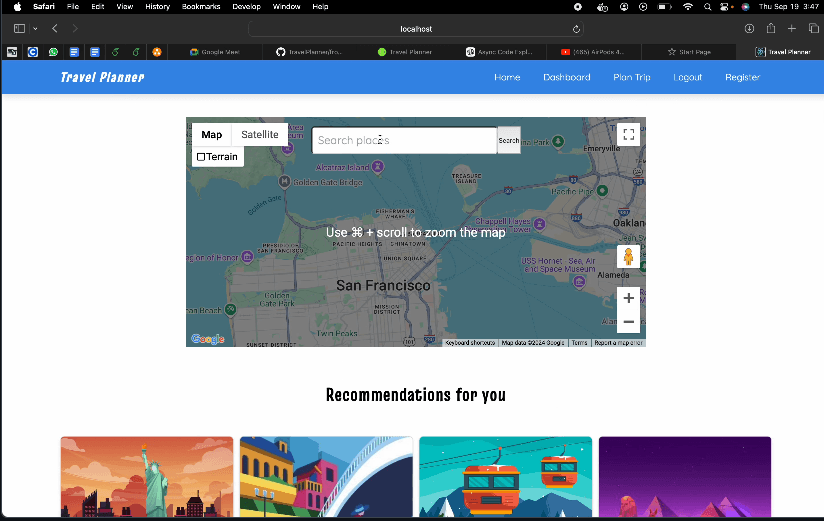The image size is (824, 521).
Task: Open the purple pyramids recommendation card
Action: click(x=685, y=476)
